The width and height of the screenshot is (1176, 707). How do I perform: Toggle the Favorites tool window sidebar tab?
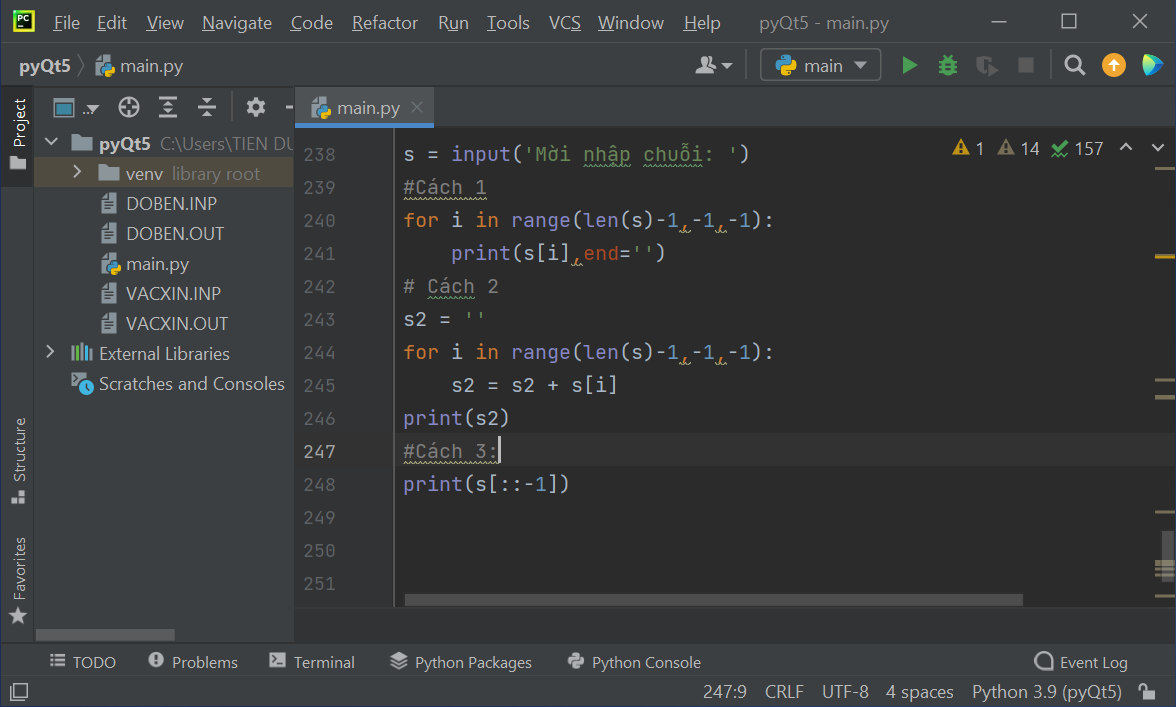(18, 580)
